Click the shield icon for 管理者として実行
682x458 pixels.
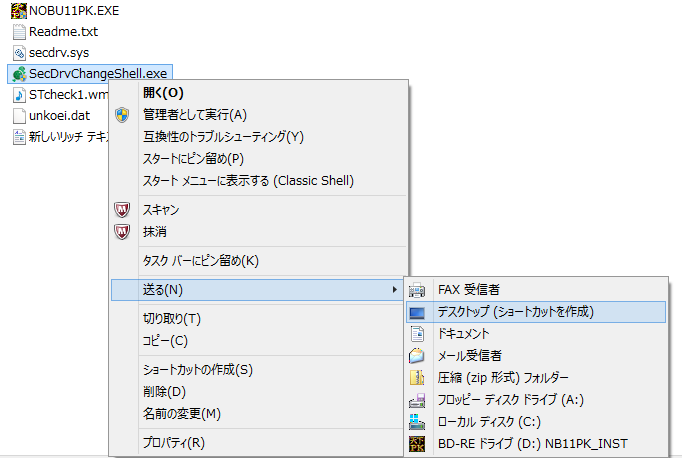tap(122, 115)
